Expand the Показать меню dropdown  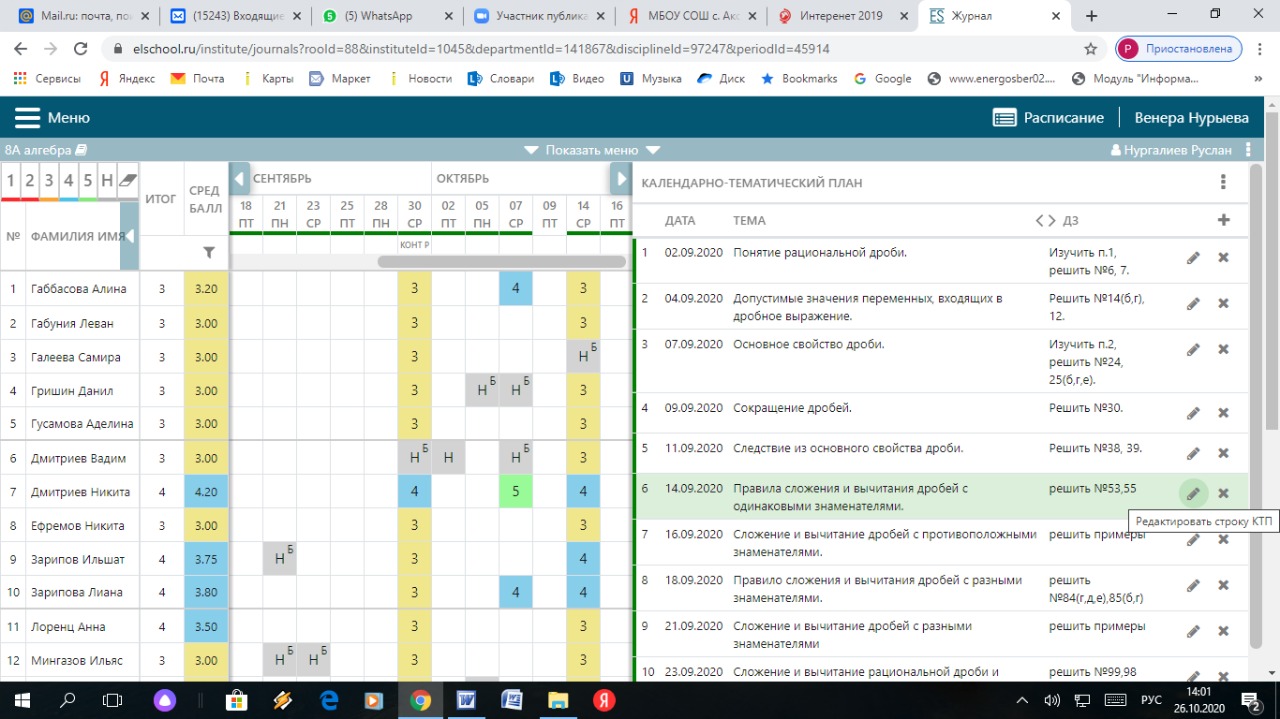592,150
